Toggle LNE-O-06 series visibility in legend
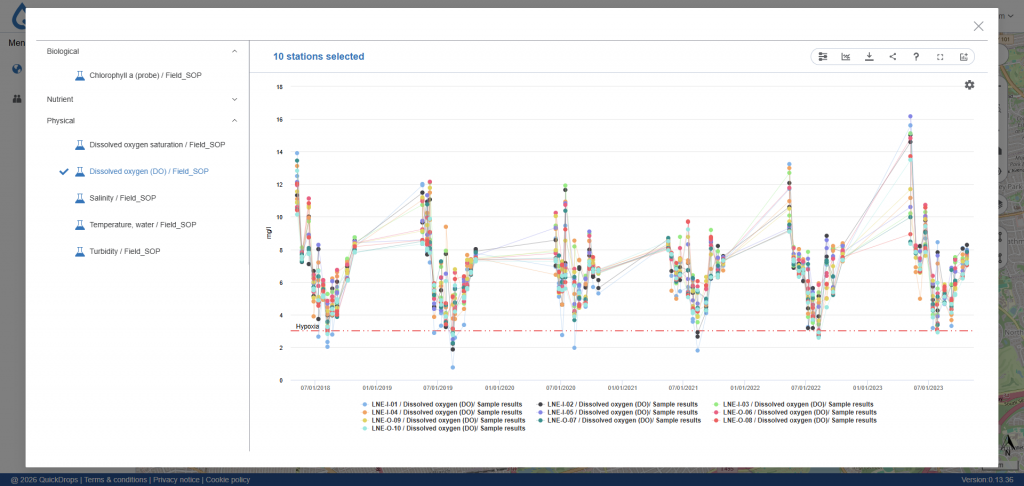 click(793, 412)
